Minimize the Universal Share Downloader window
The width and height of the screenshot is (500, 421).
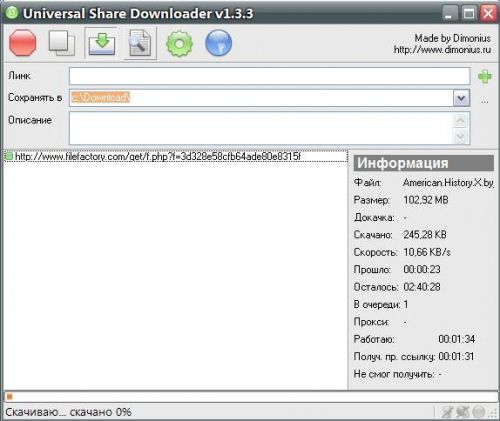[449, 13]
